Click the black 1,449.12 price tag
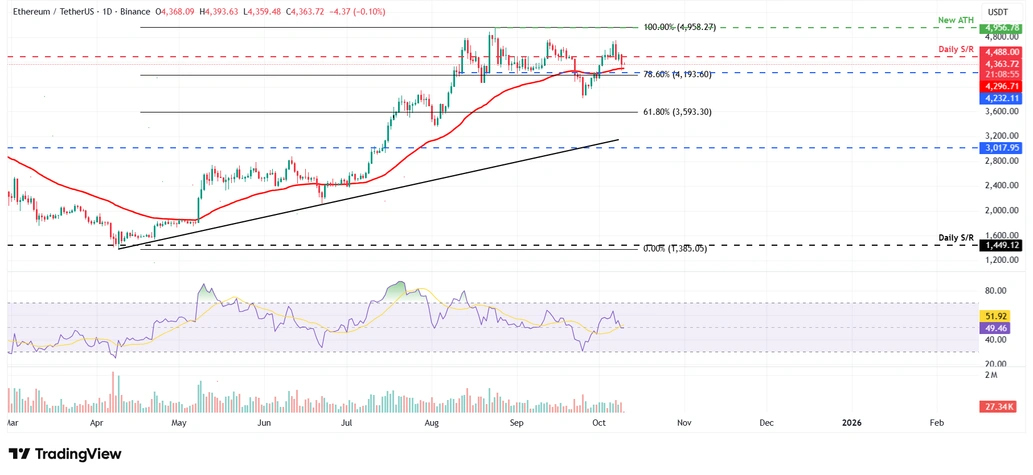 pos(1002,245)
